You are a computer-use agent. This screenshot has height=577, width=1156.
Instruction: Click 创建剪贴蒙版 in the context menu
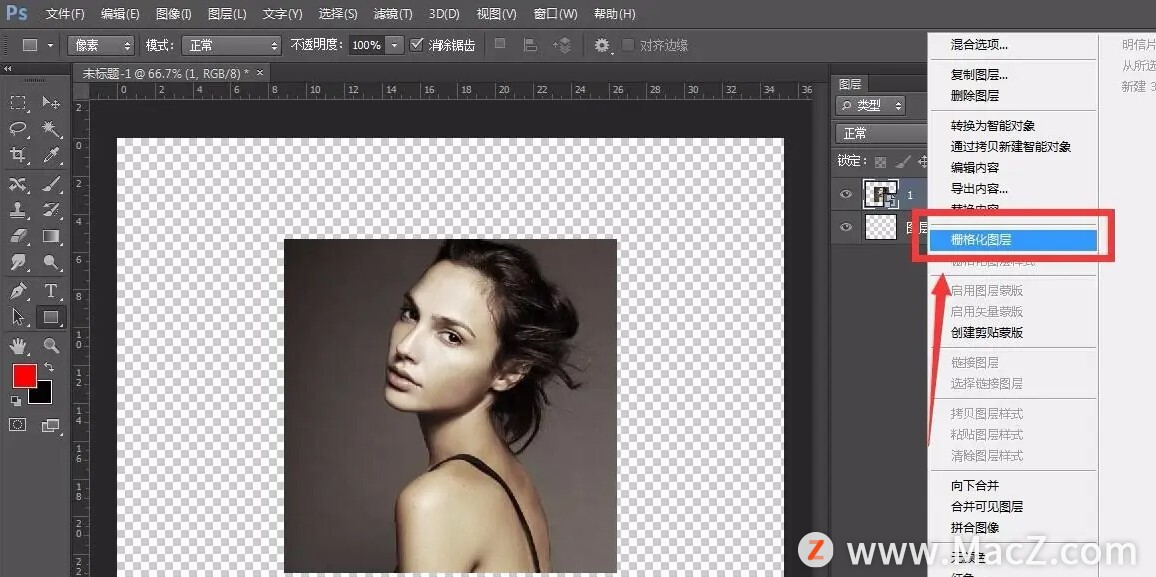coord(987,332)
